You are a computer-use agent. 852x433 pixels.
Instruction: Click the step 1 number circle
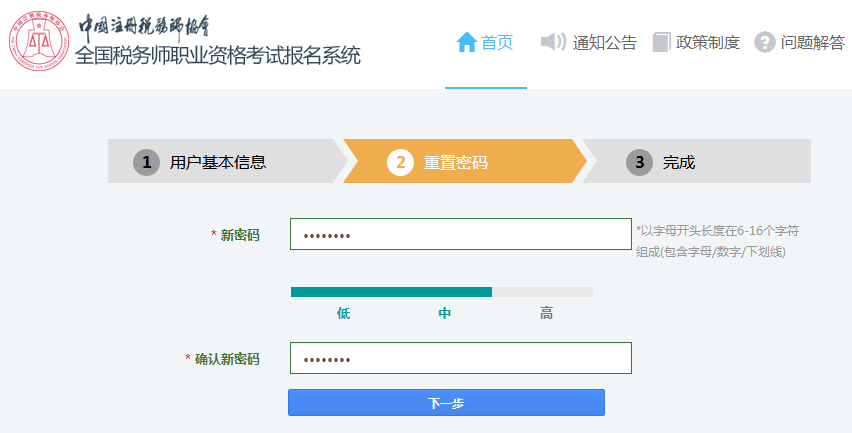pos(146,162)
